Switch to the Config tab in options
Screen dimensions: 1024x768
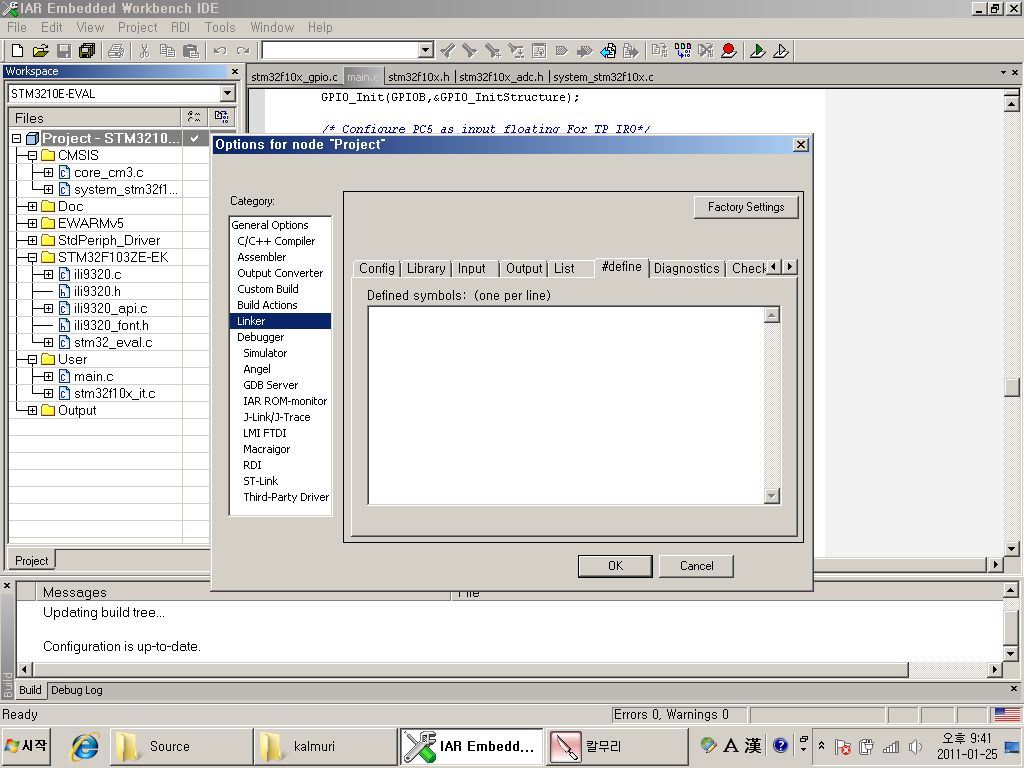377,268
